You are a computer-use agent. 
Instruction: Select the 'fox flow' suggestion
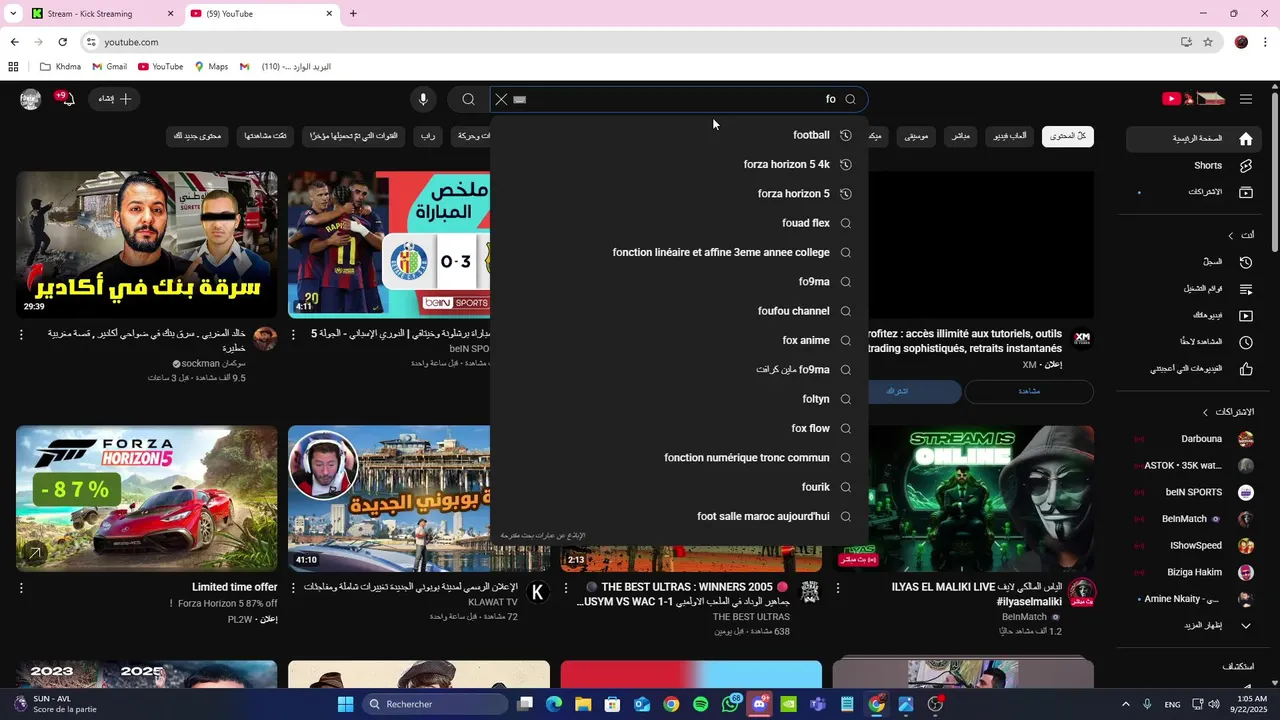click(x=679, y=428)
